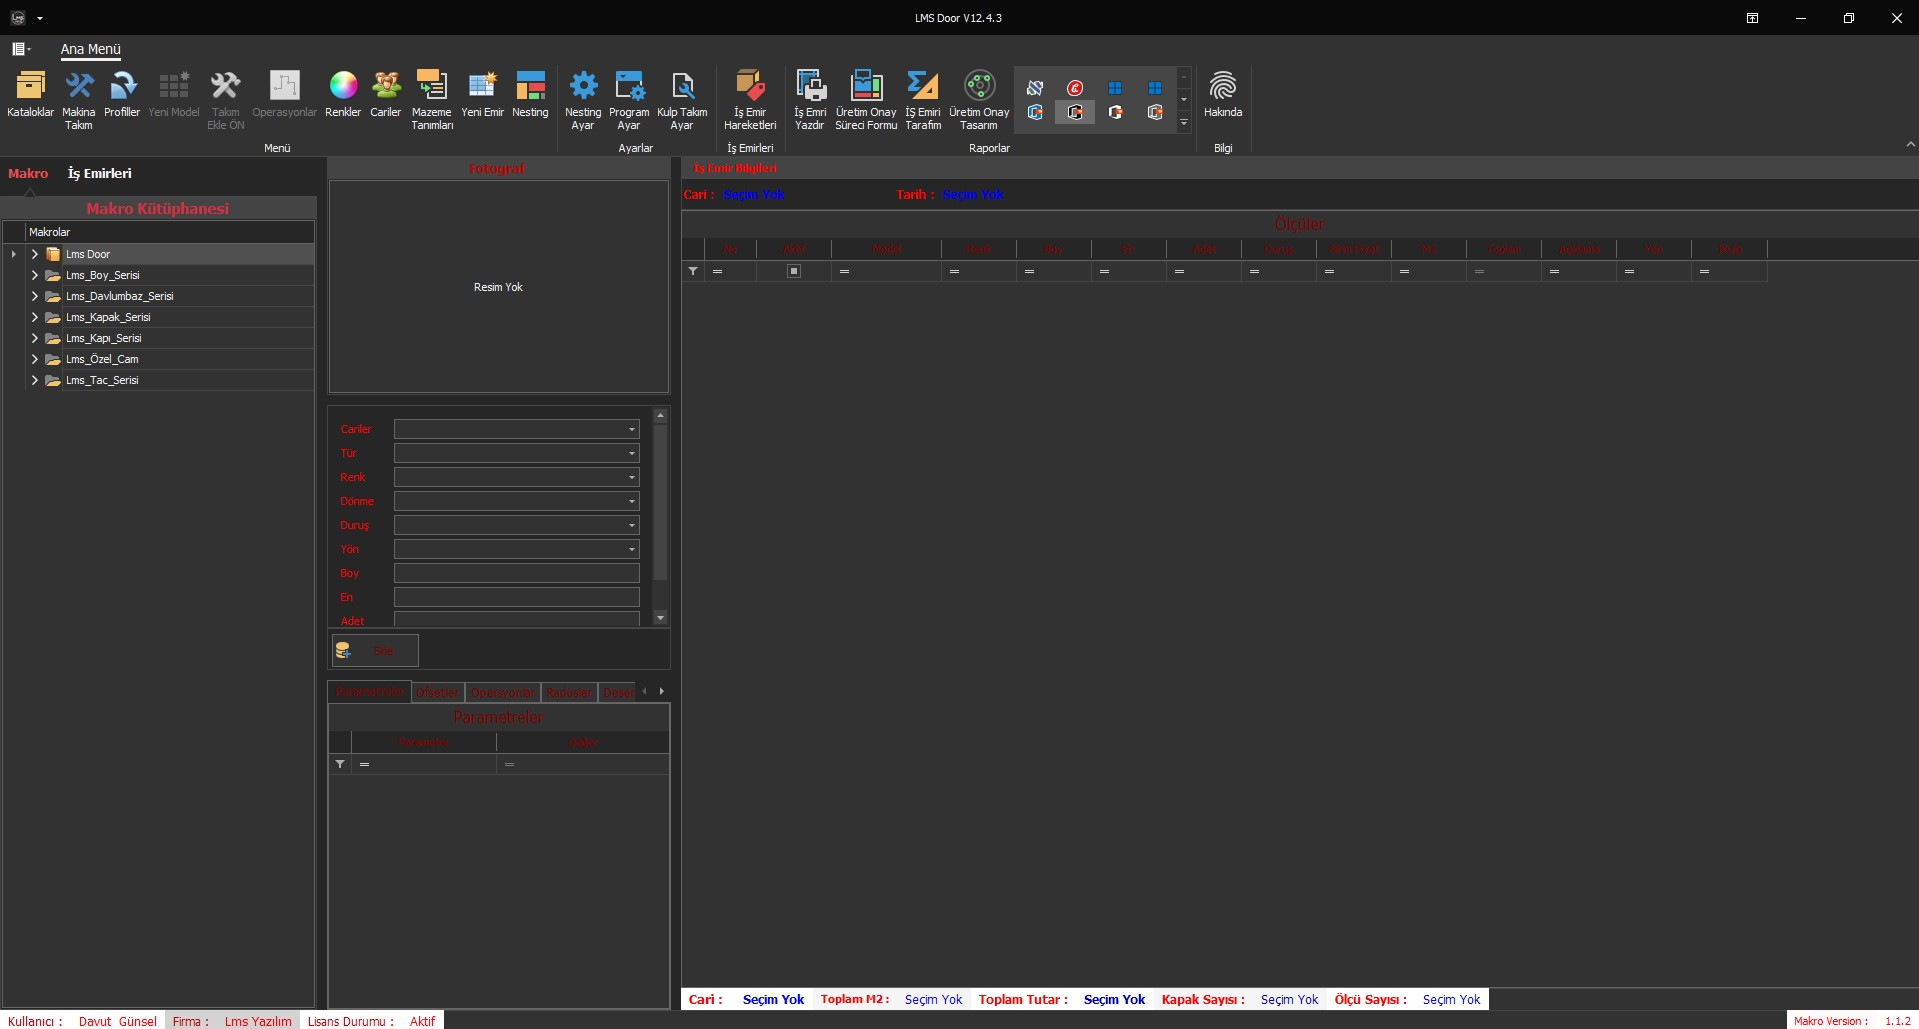Screen dimensions: 1919x1029
Task: Open Mazeme Tanımları definitions
Action: pos(432,100)
